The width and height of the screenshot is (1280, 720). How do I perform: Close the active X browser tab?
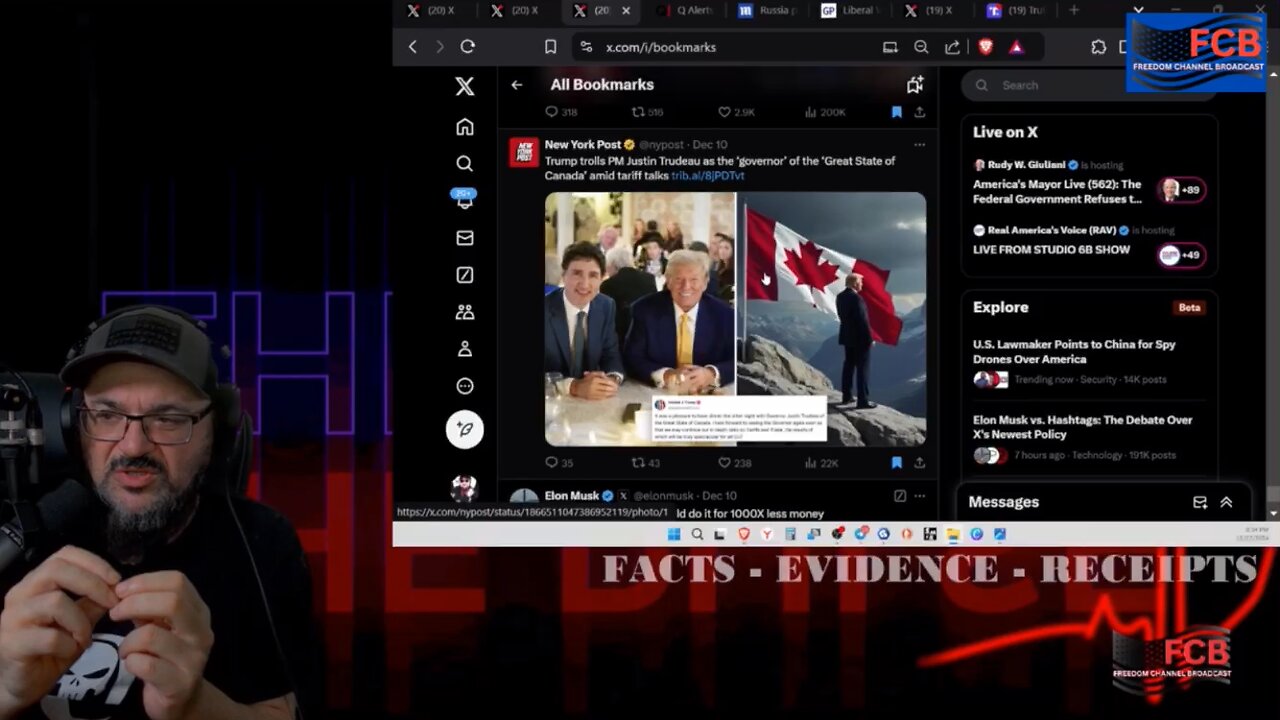626,11
